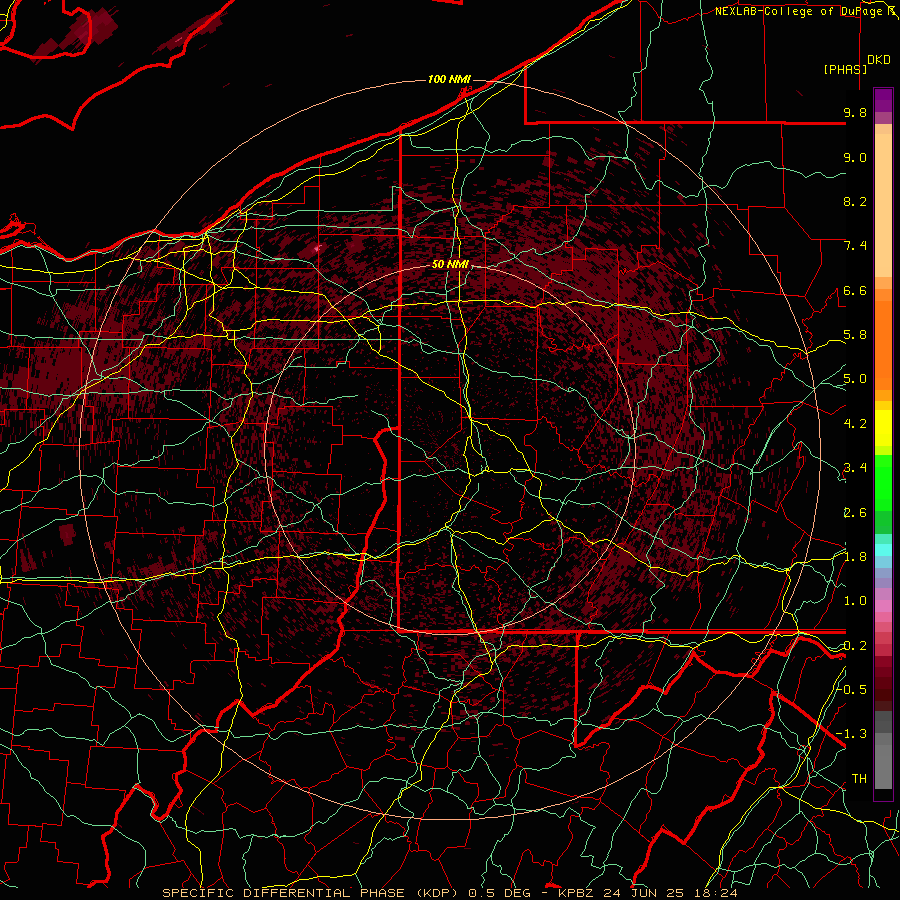The width and height of the screenshot is (900, 900).
Task: Click the 6.6 scale tick label
Action: coord(855,290)
